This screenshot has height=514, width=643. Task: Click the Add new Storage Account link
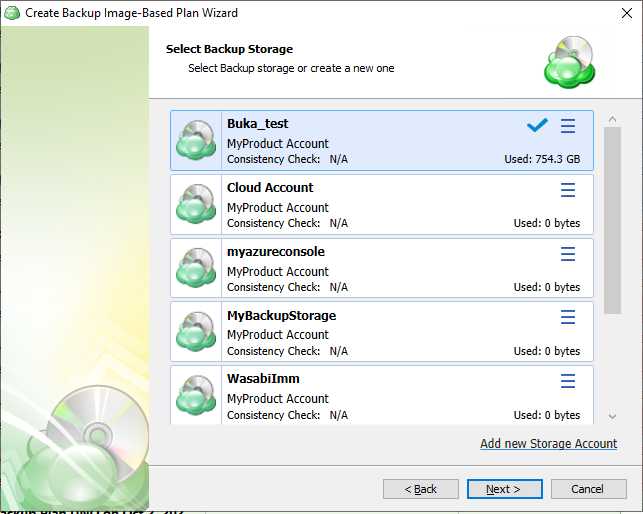point(548,444)
